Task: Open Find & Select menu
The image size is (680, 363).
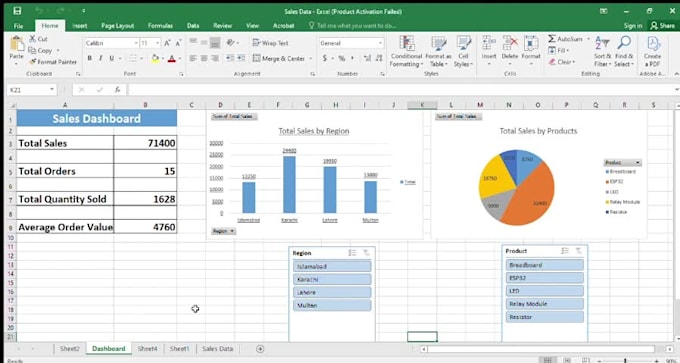Action: point(624,52)
